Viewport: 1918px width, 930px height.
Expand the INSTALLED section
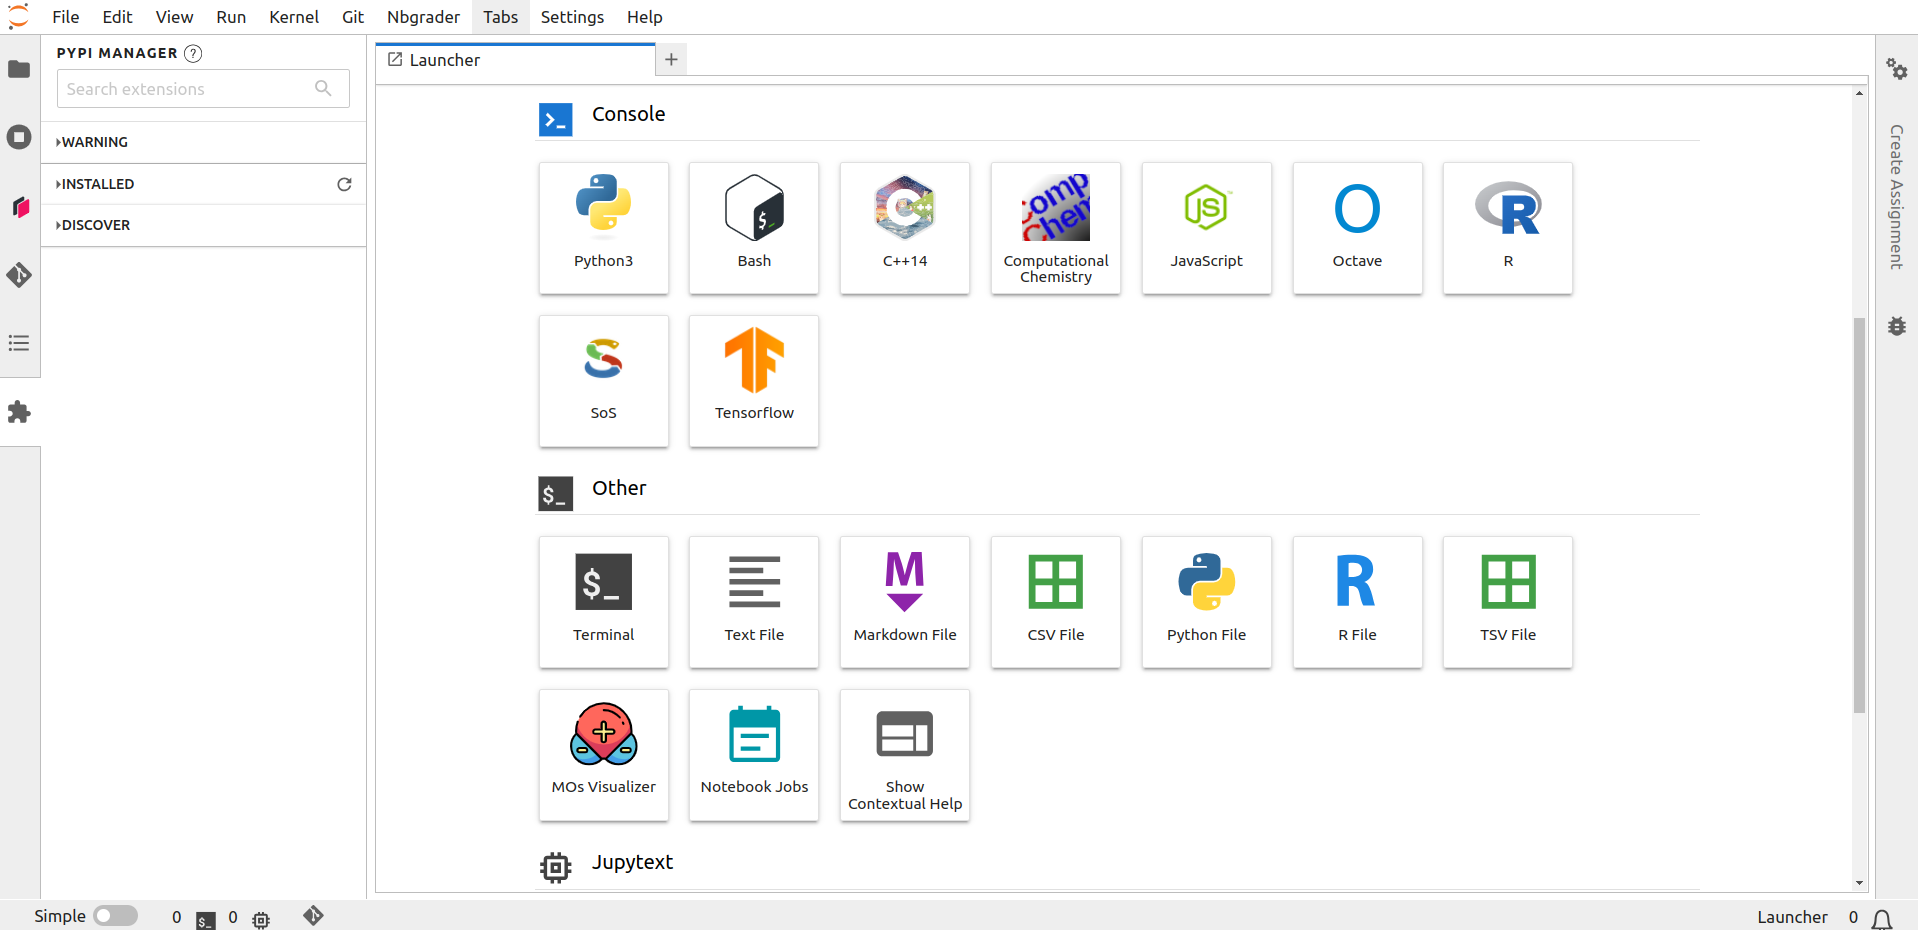98,184
